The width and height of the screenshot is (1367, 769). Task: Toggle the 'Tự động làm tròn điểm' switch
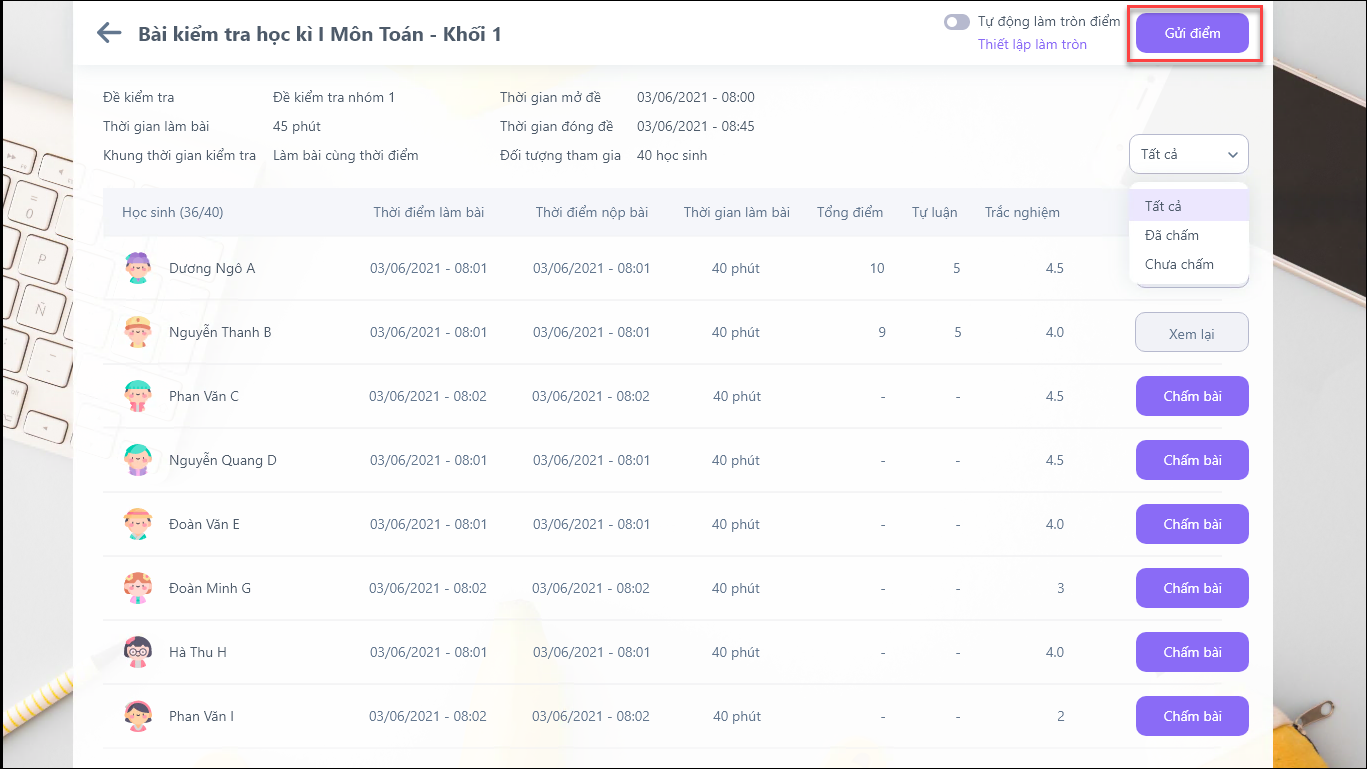957,22
